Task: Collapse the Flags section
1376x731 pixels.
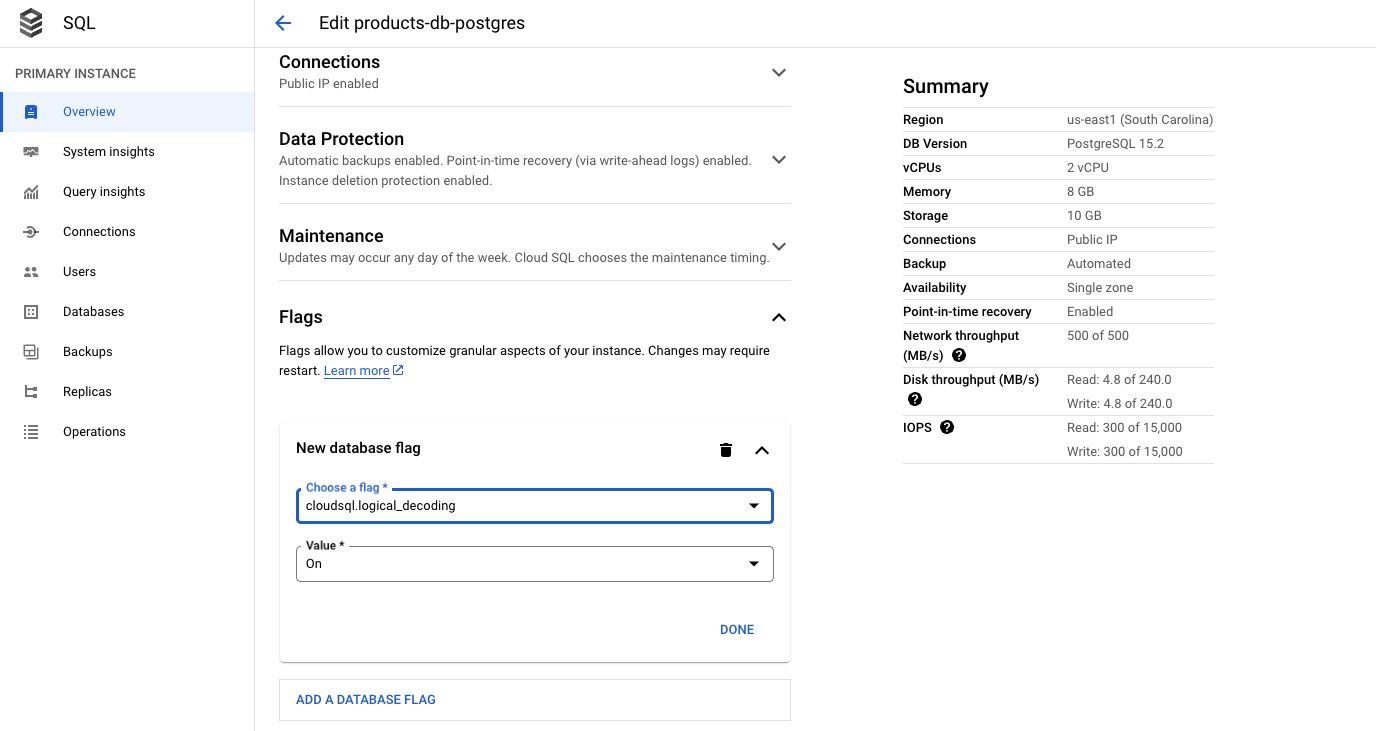Action: point(779,317)
